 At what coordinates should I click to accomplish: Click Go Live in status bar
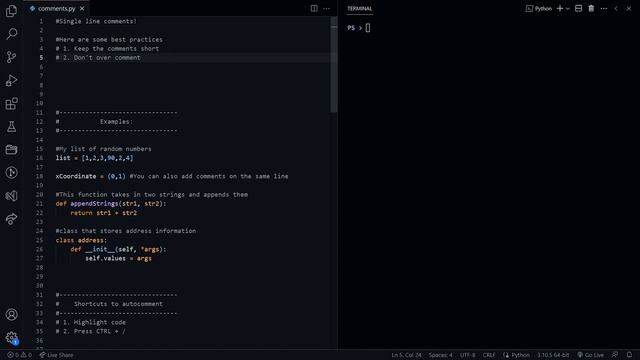click(x=590, y=355)
